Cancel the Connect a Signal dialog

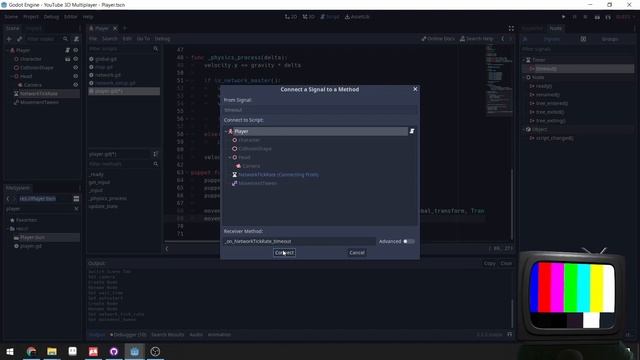[x=357, y=253]
